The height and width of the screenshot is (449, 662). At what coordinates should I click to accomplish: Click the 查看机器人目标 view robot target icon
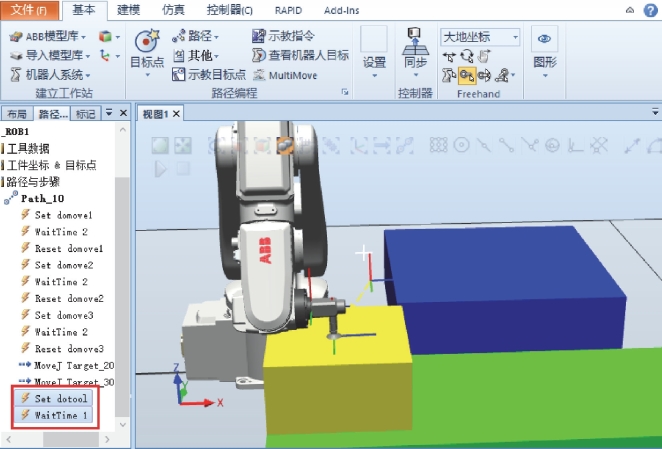259,55
